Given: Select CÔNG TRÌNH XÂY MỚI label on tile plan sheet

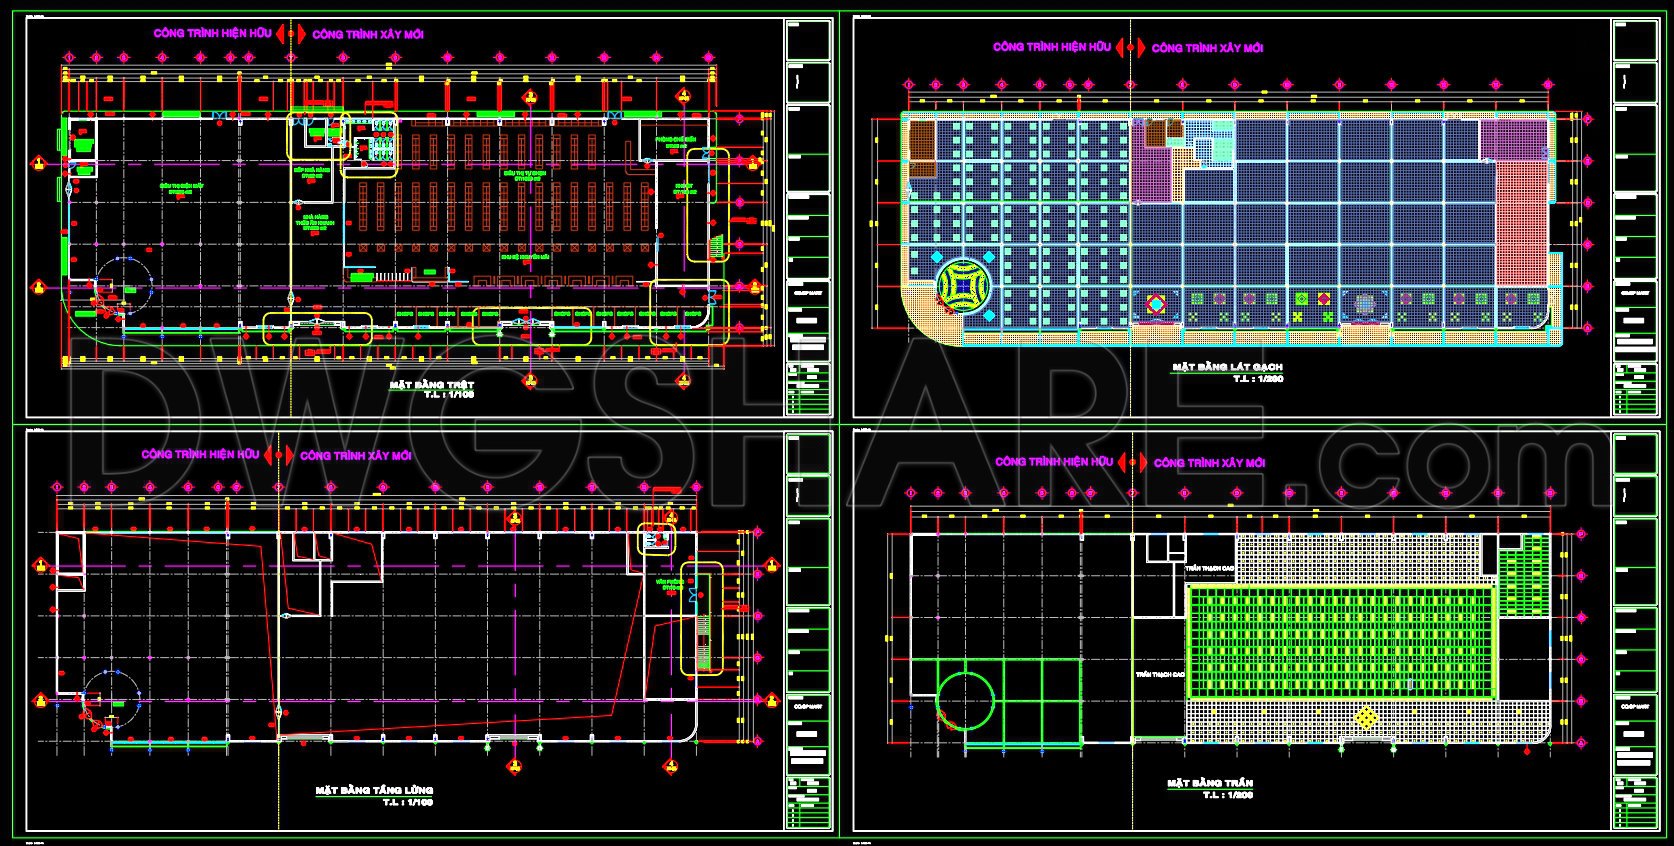Looking at the screenshot, I should [x=1207, y=48].
